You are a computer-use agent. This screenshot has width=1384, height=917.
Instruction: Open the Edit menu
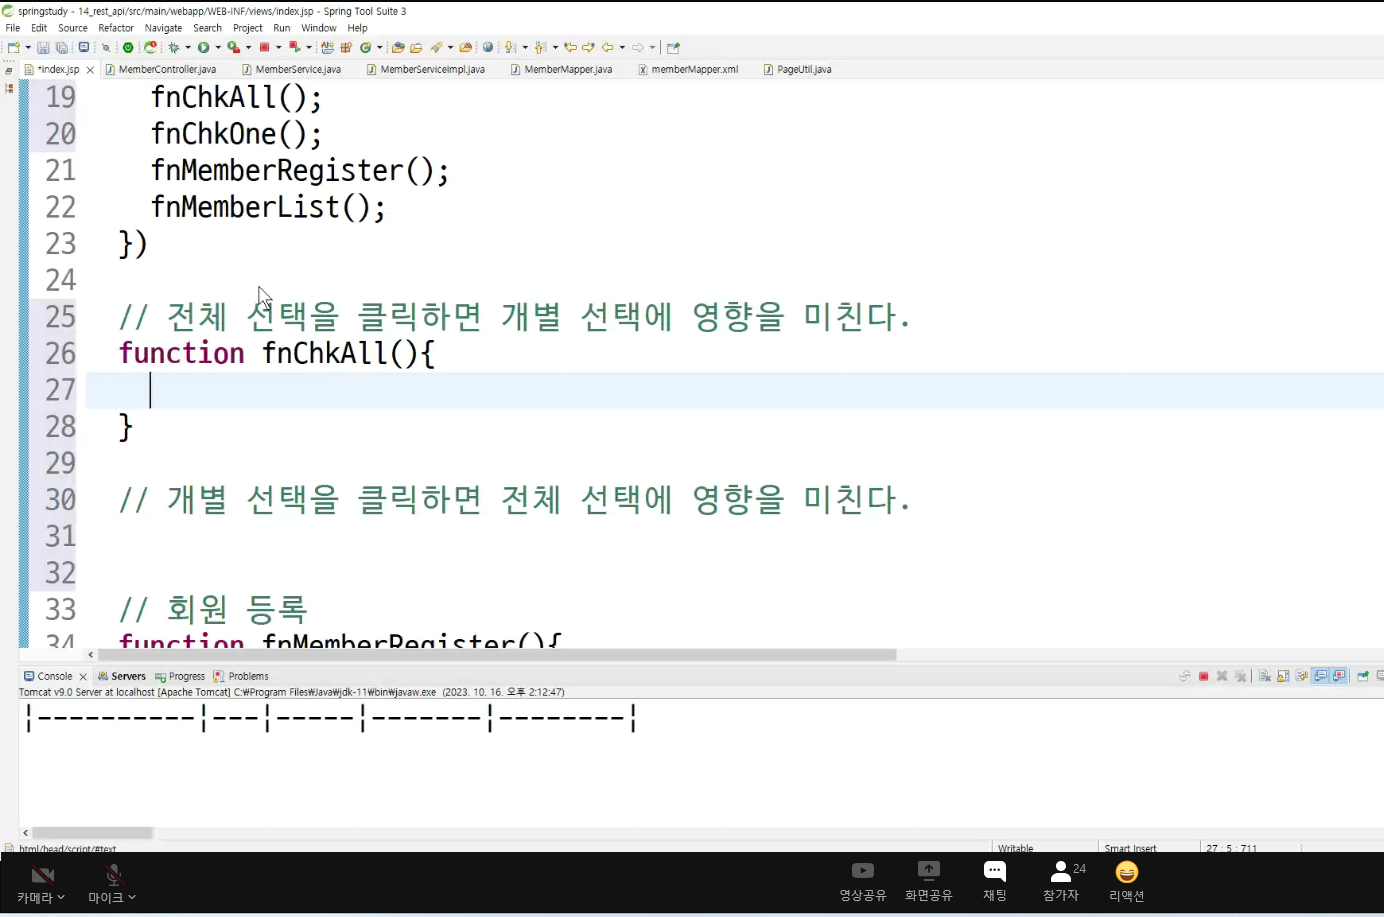39,28
